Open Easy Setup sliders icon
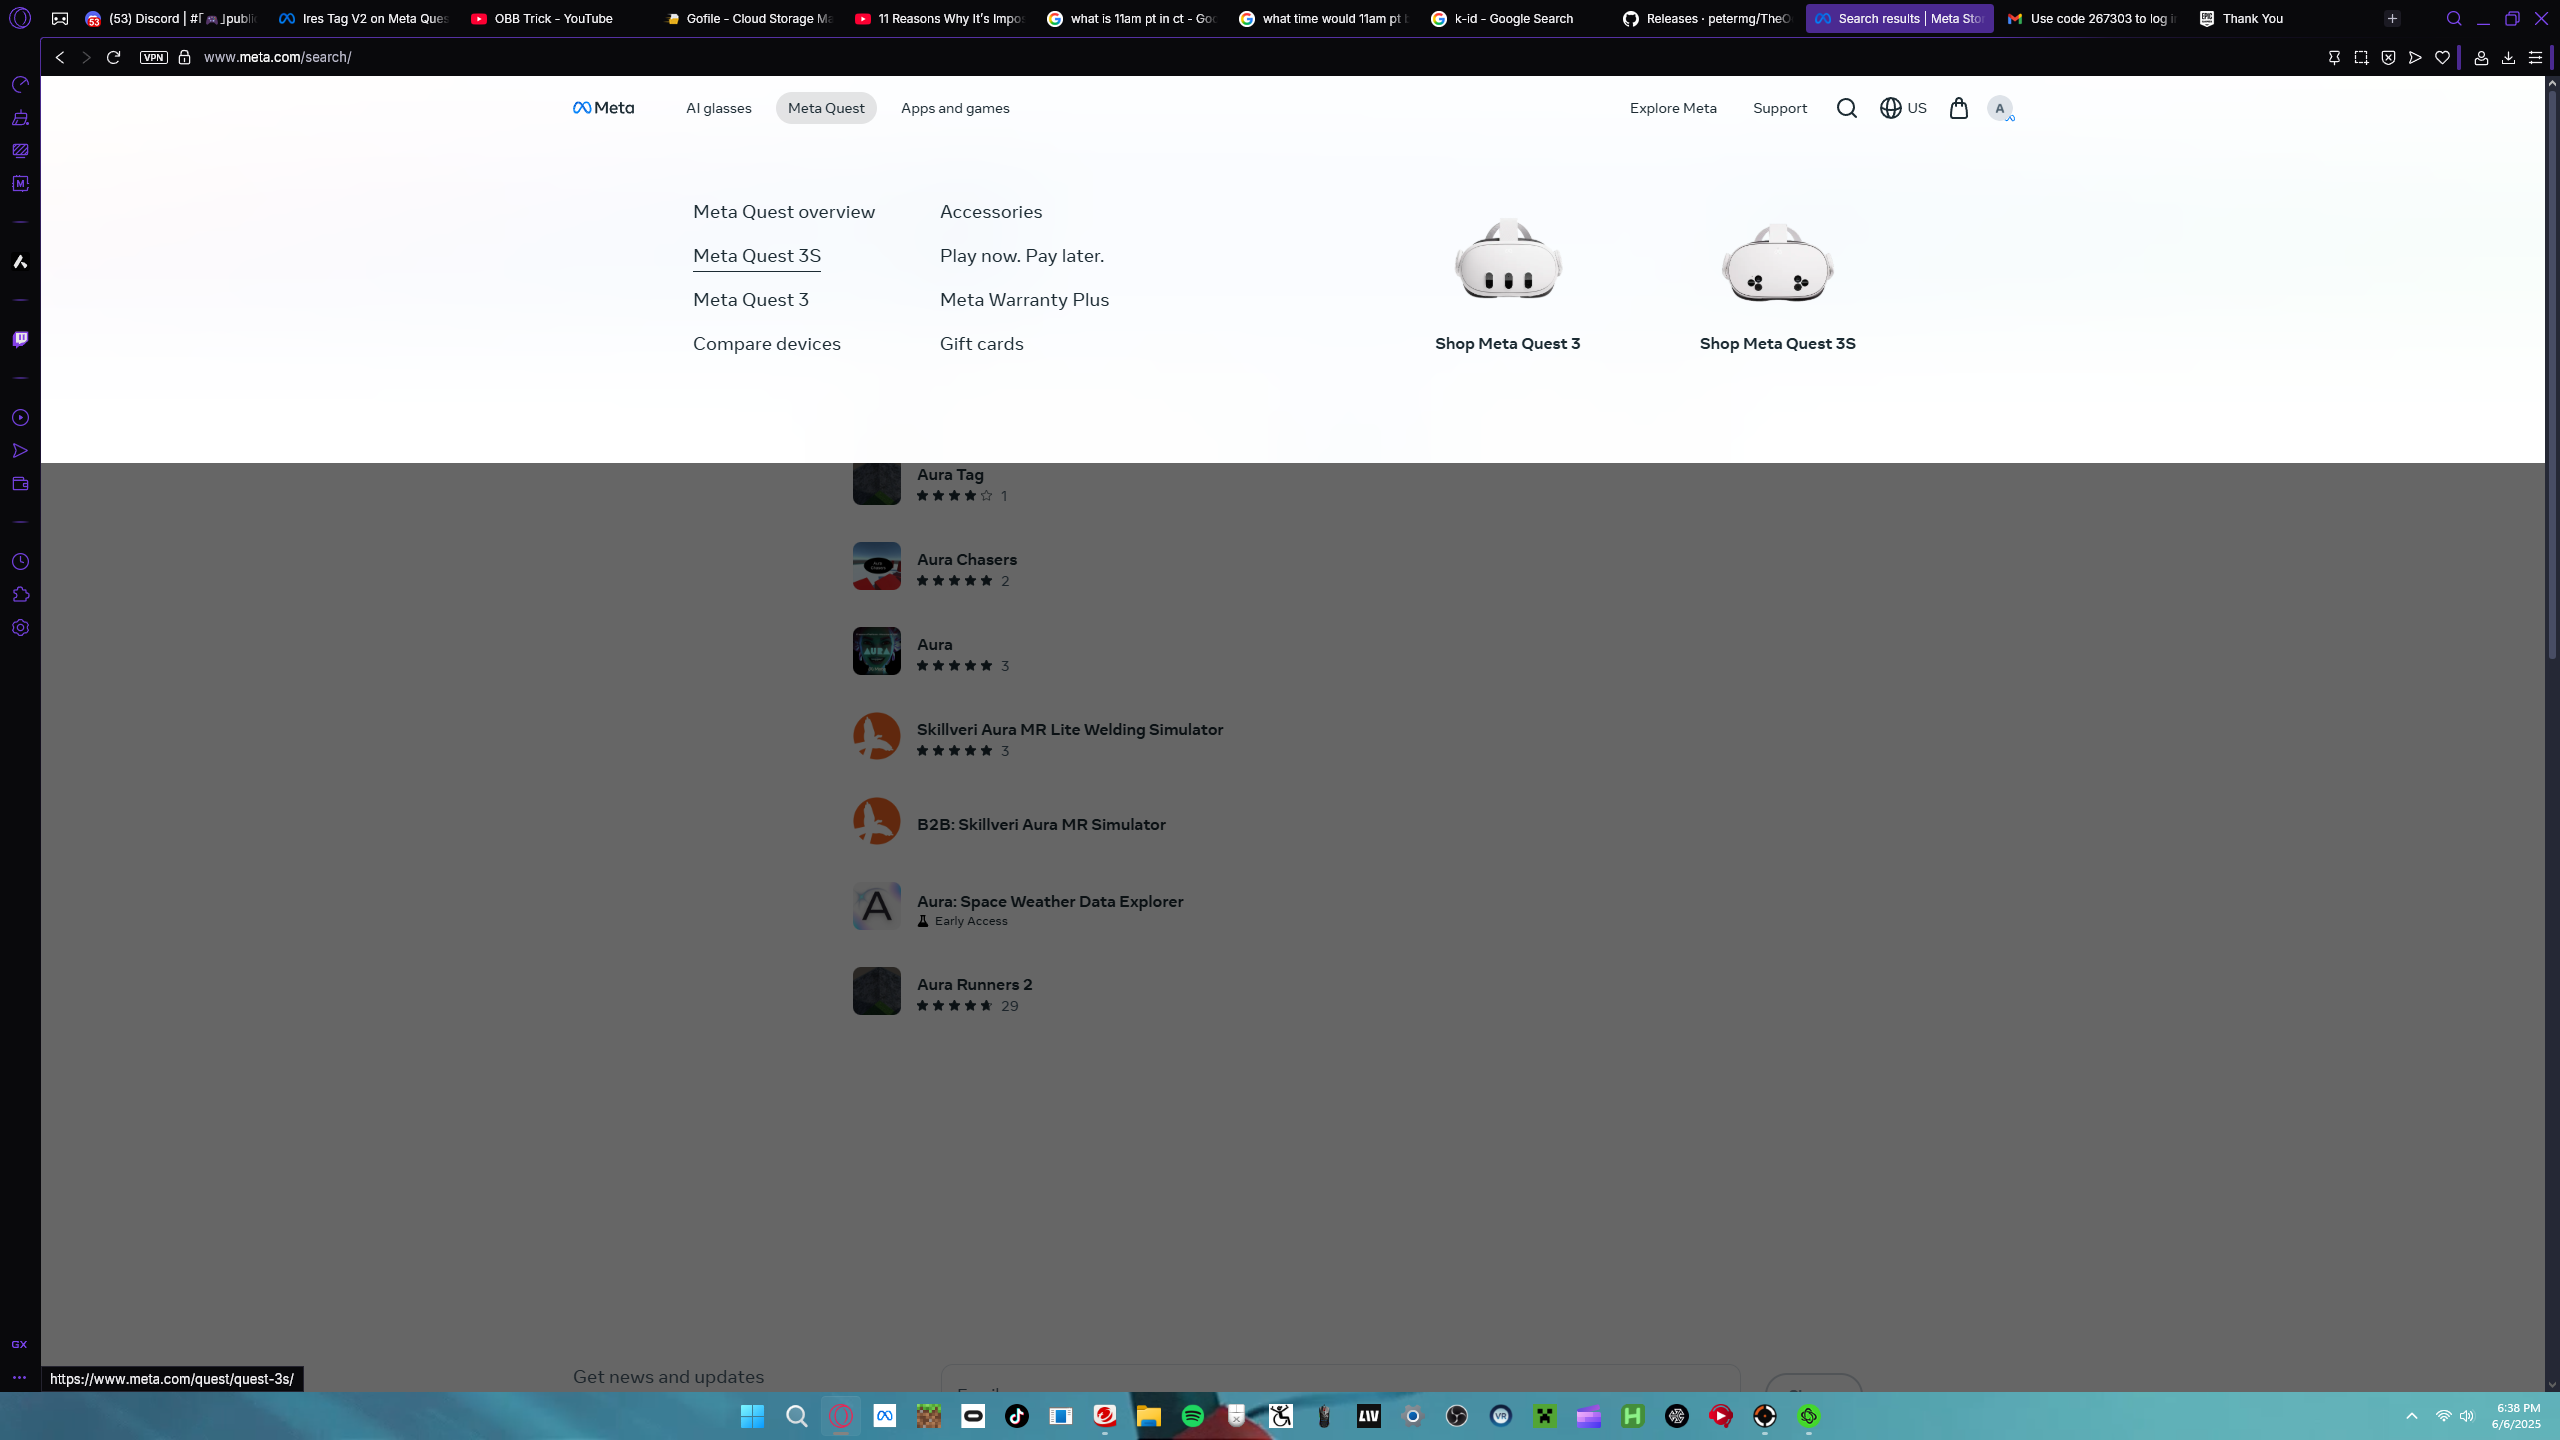Image resolution: width=2560 pixels, height=1440 pixels. point(2535,58)
